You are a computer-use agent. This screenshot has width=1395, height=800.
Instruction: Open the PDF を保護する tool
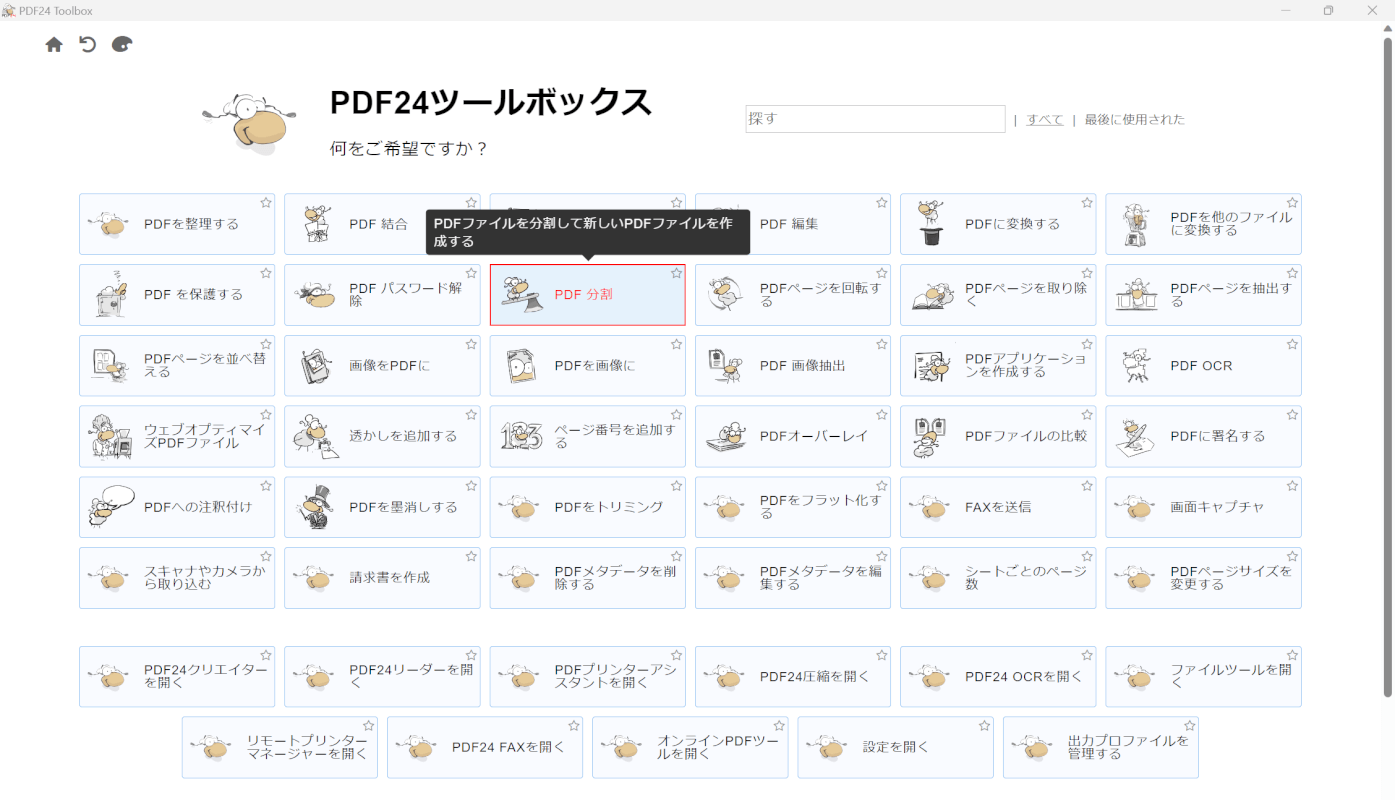(x=177, y=295)
